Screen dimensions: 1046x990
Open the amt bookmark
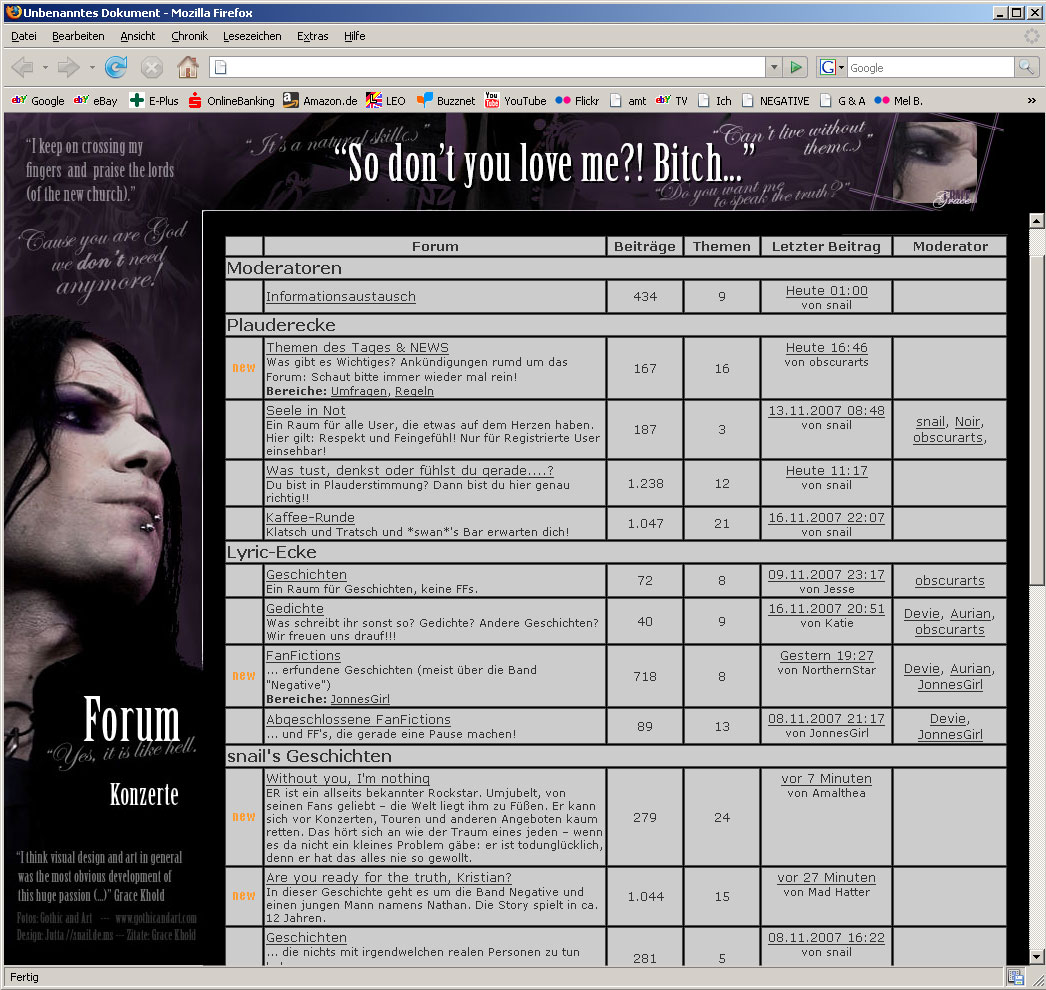click(x=628, y=101)
